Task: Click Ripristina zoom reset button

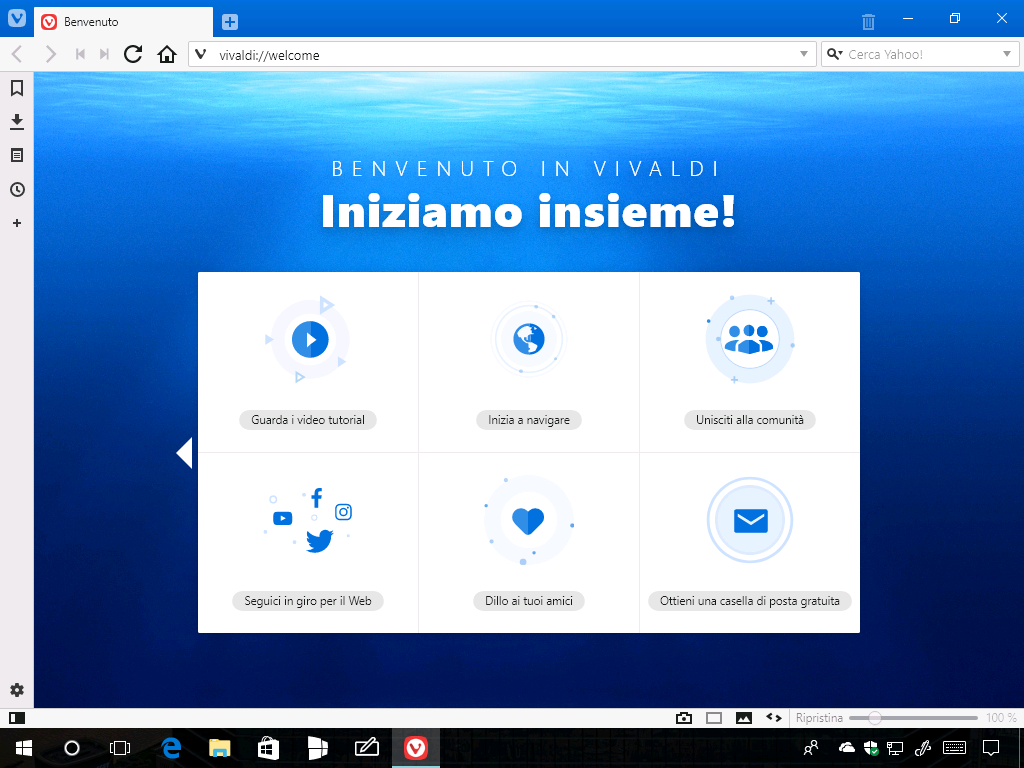Action: click(819, 718)
